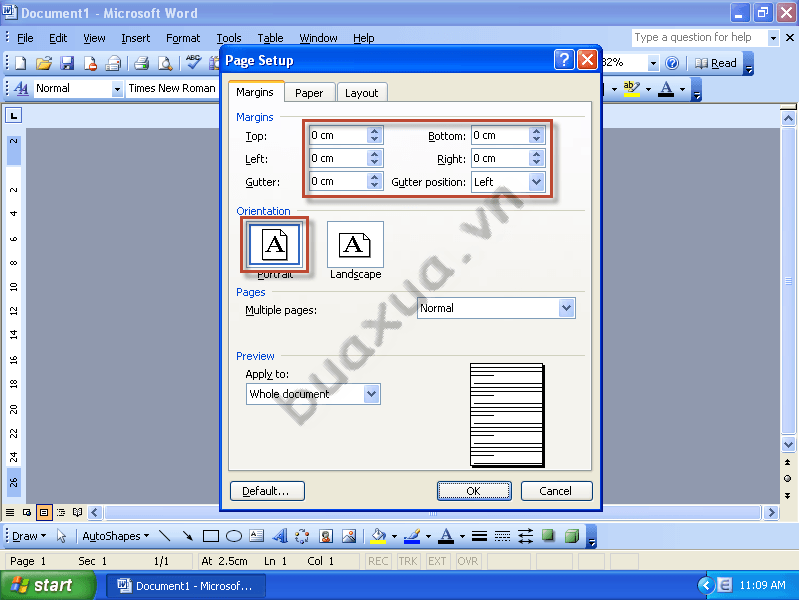The image size is (799, 600).
Task: Open the Style dropdown showing Normal
Action: click(117, 89)
